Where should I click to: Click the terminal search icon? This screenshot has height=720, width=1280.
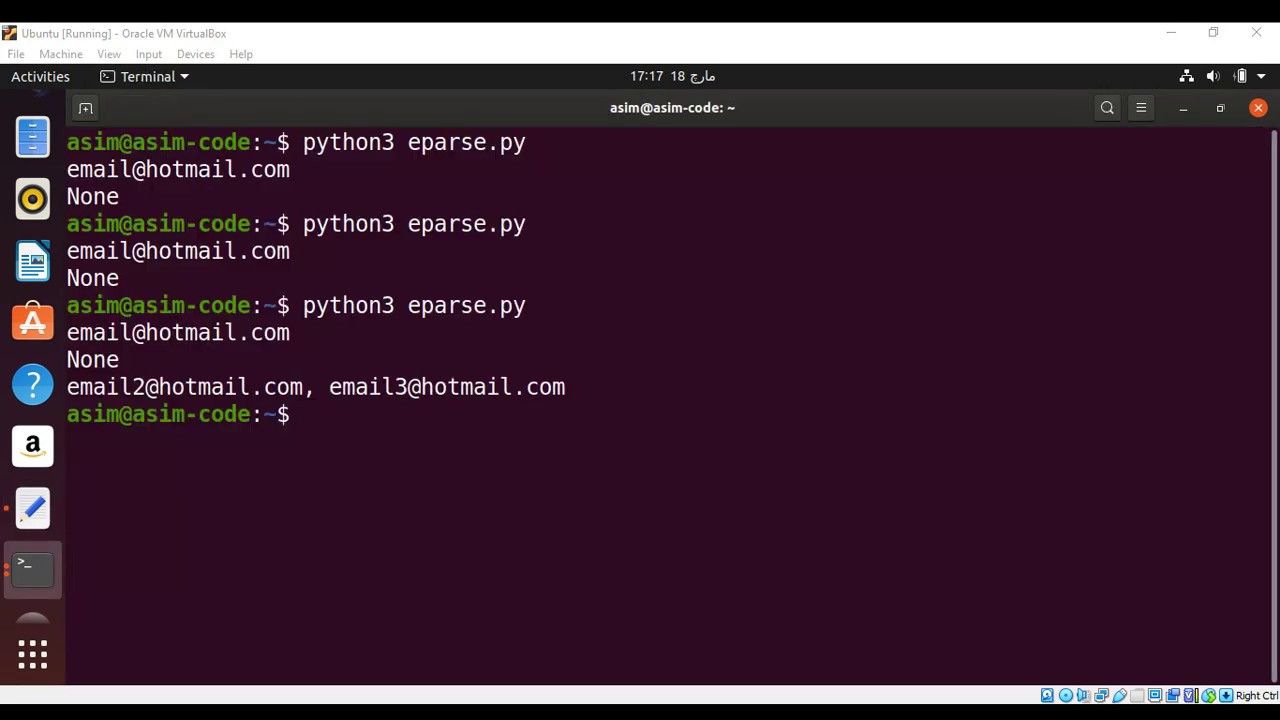click(1107, 108)
